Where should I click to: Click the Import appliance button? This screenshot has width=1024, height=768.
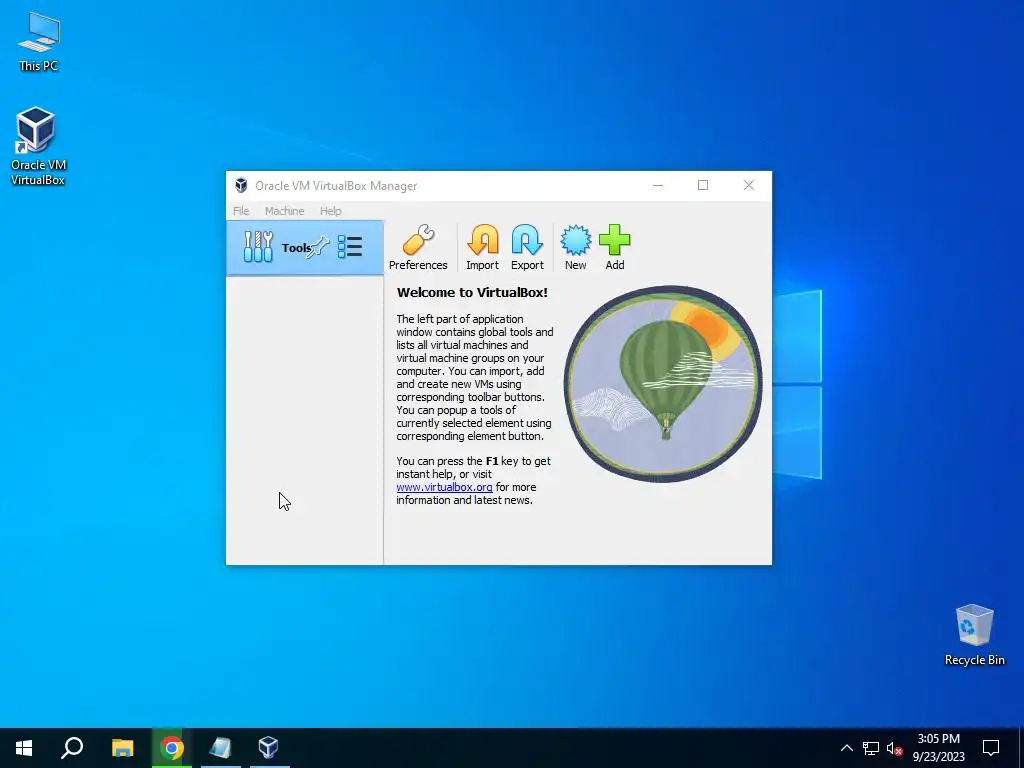[483, 248]
